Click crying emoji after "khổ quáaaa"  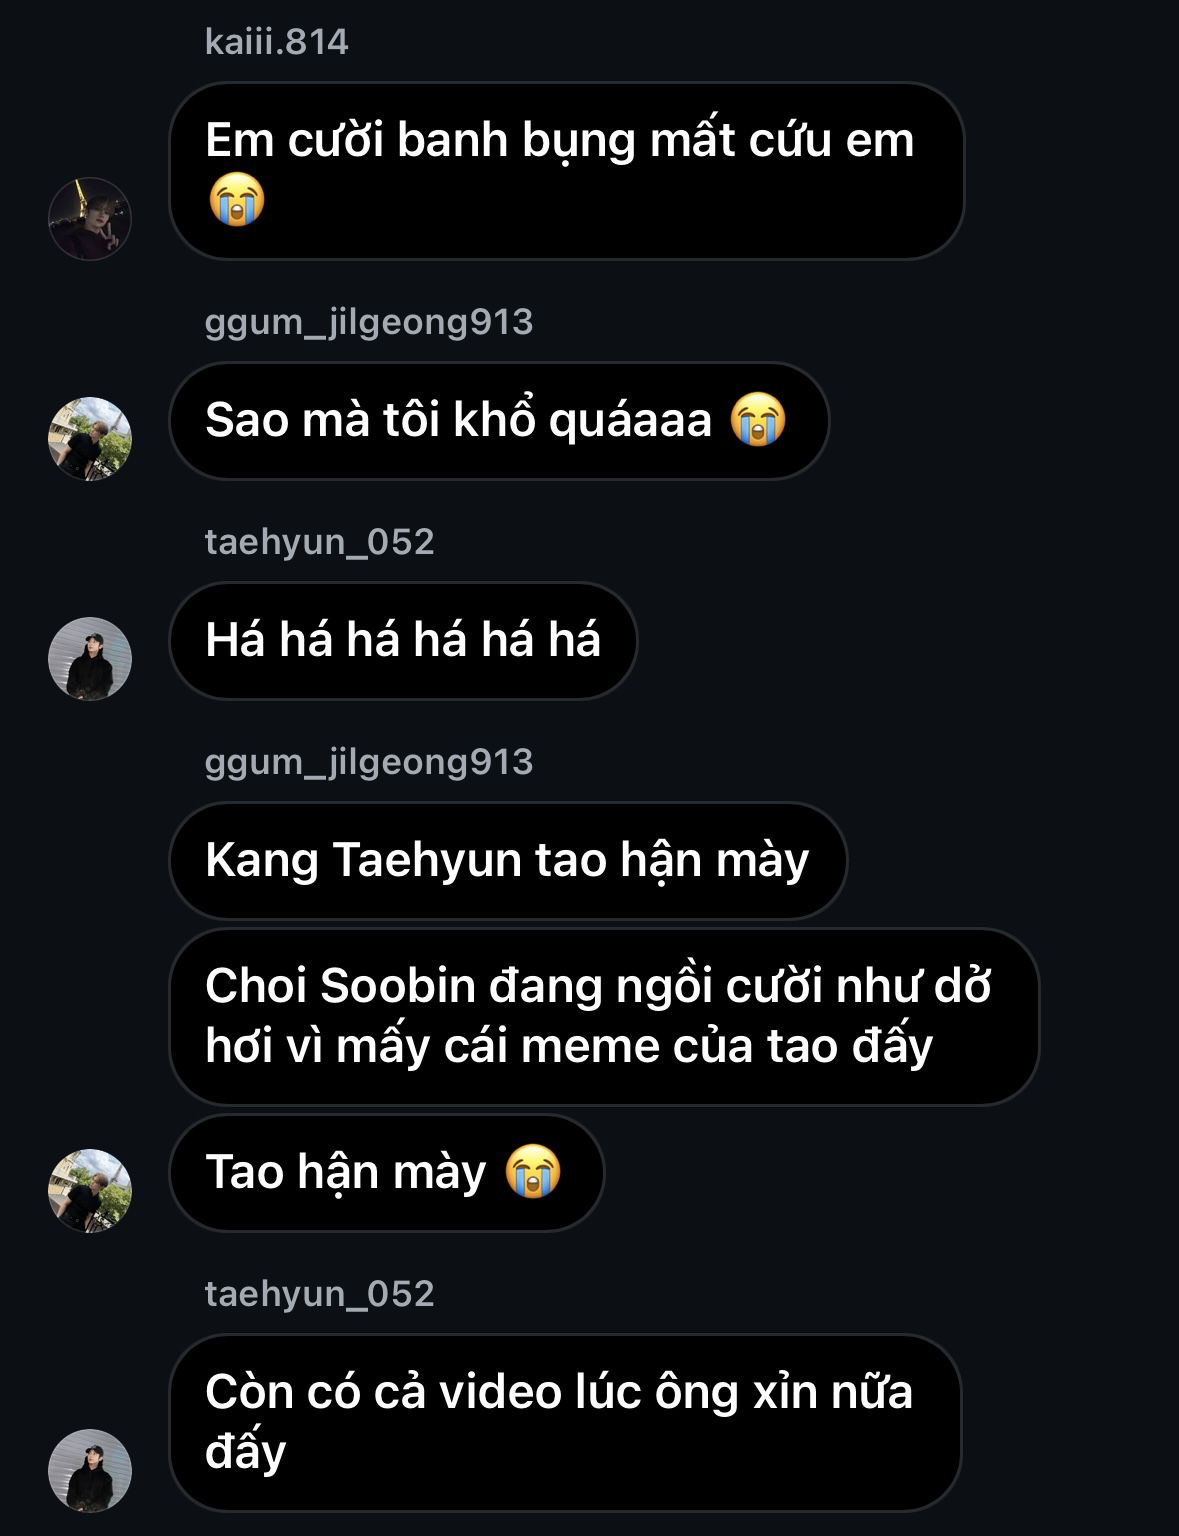pos(758,420)
